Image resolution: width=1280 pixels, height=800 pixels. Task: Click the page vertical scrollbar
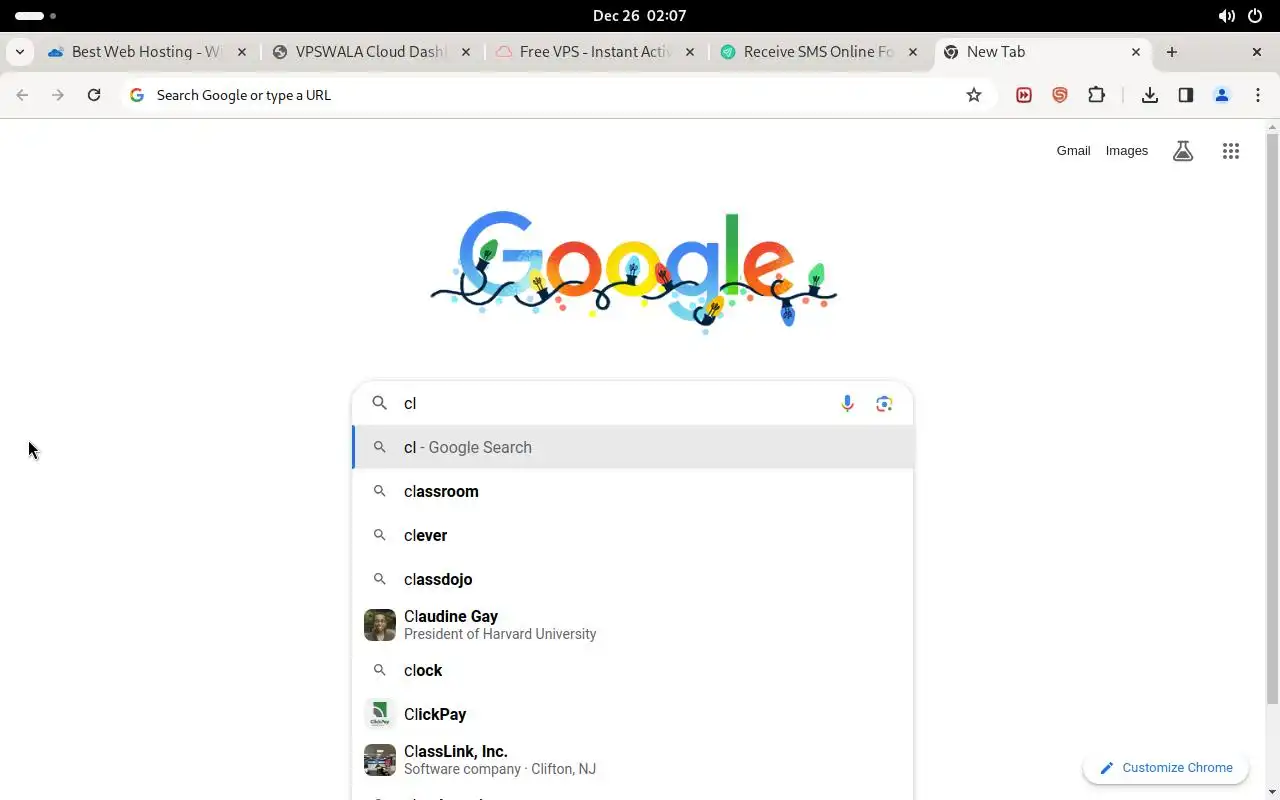click(1272, 420)
